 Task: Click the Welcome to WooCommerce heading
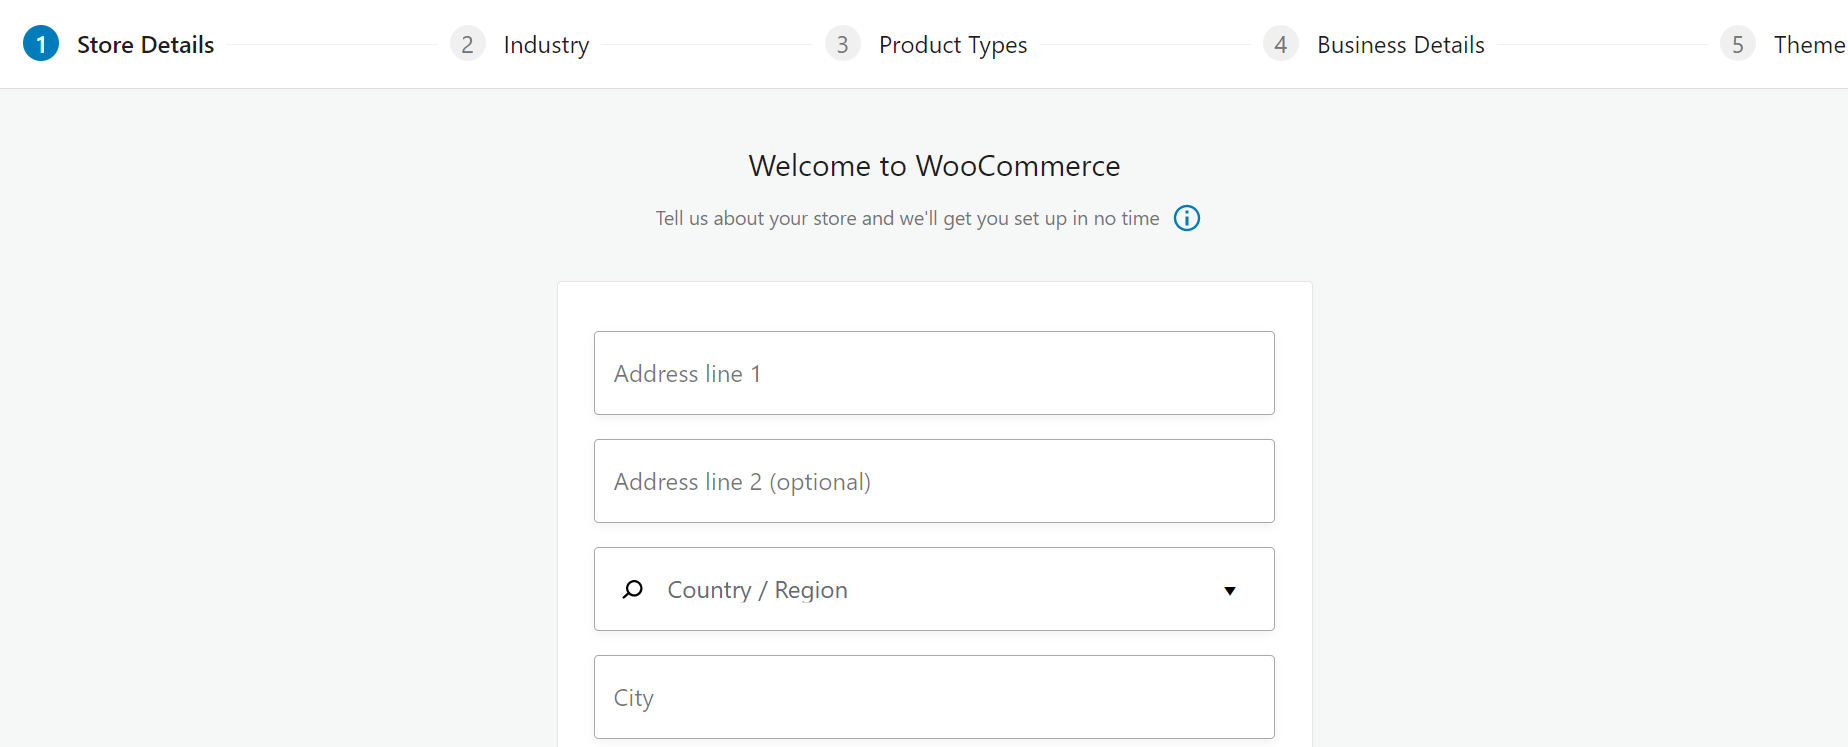[x=934, y=166]
